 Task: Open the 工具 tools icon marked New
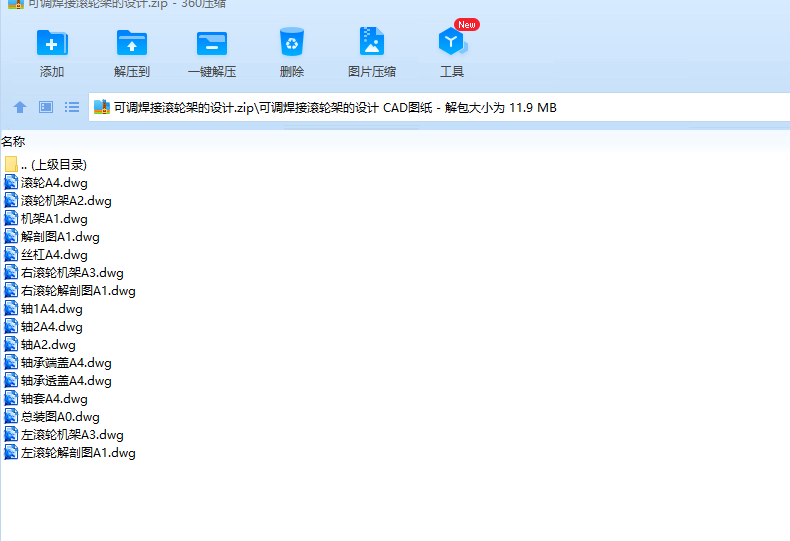pos(452,42)
